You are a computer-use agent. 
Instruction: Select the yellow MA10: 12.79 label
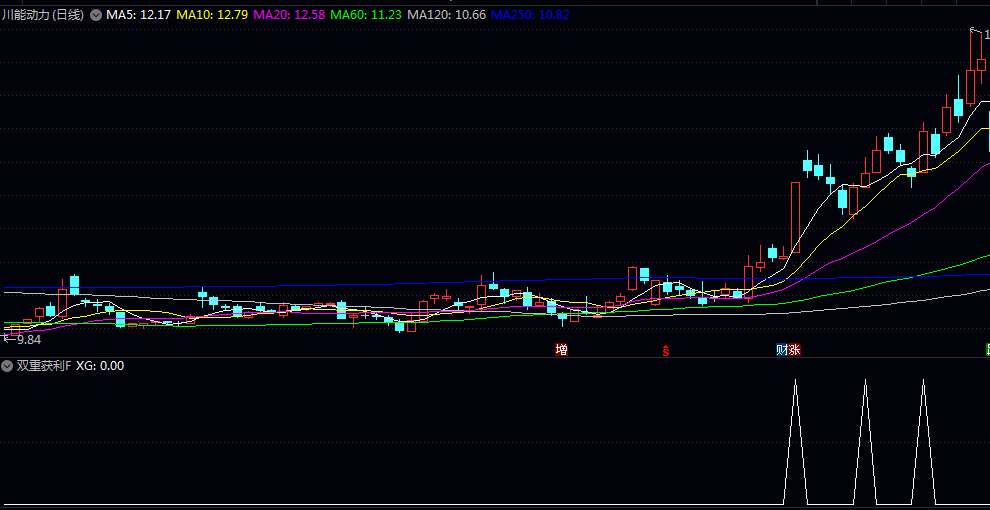[x=212, y=15]
